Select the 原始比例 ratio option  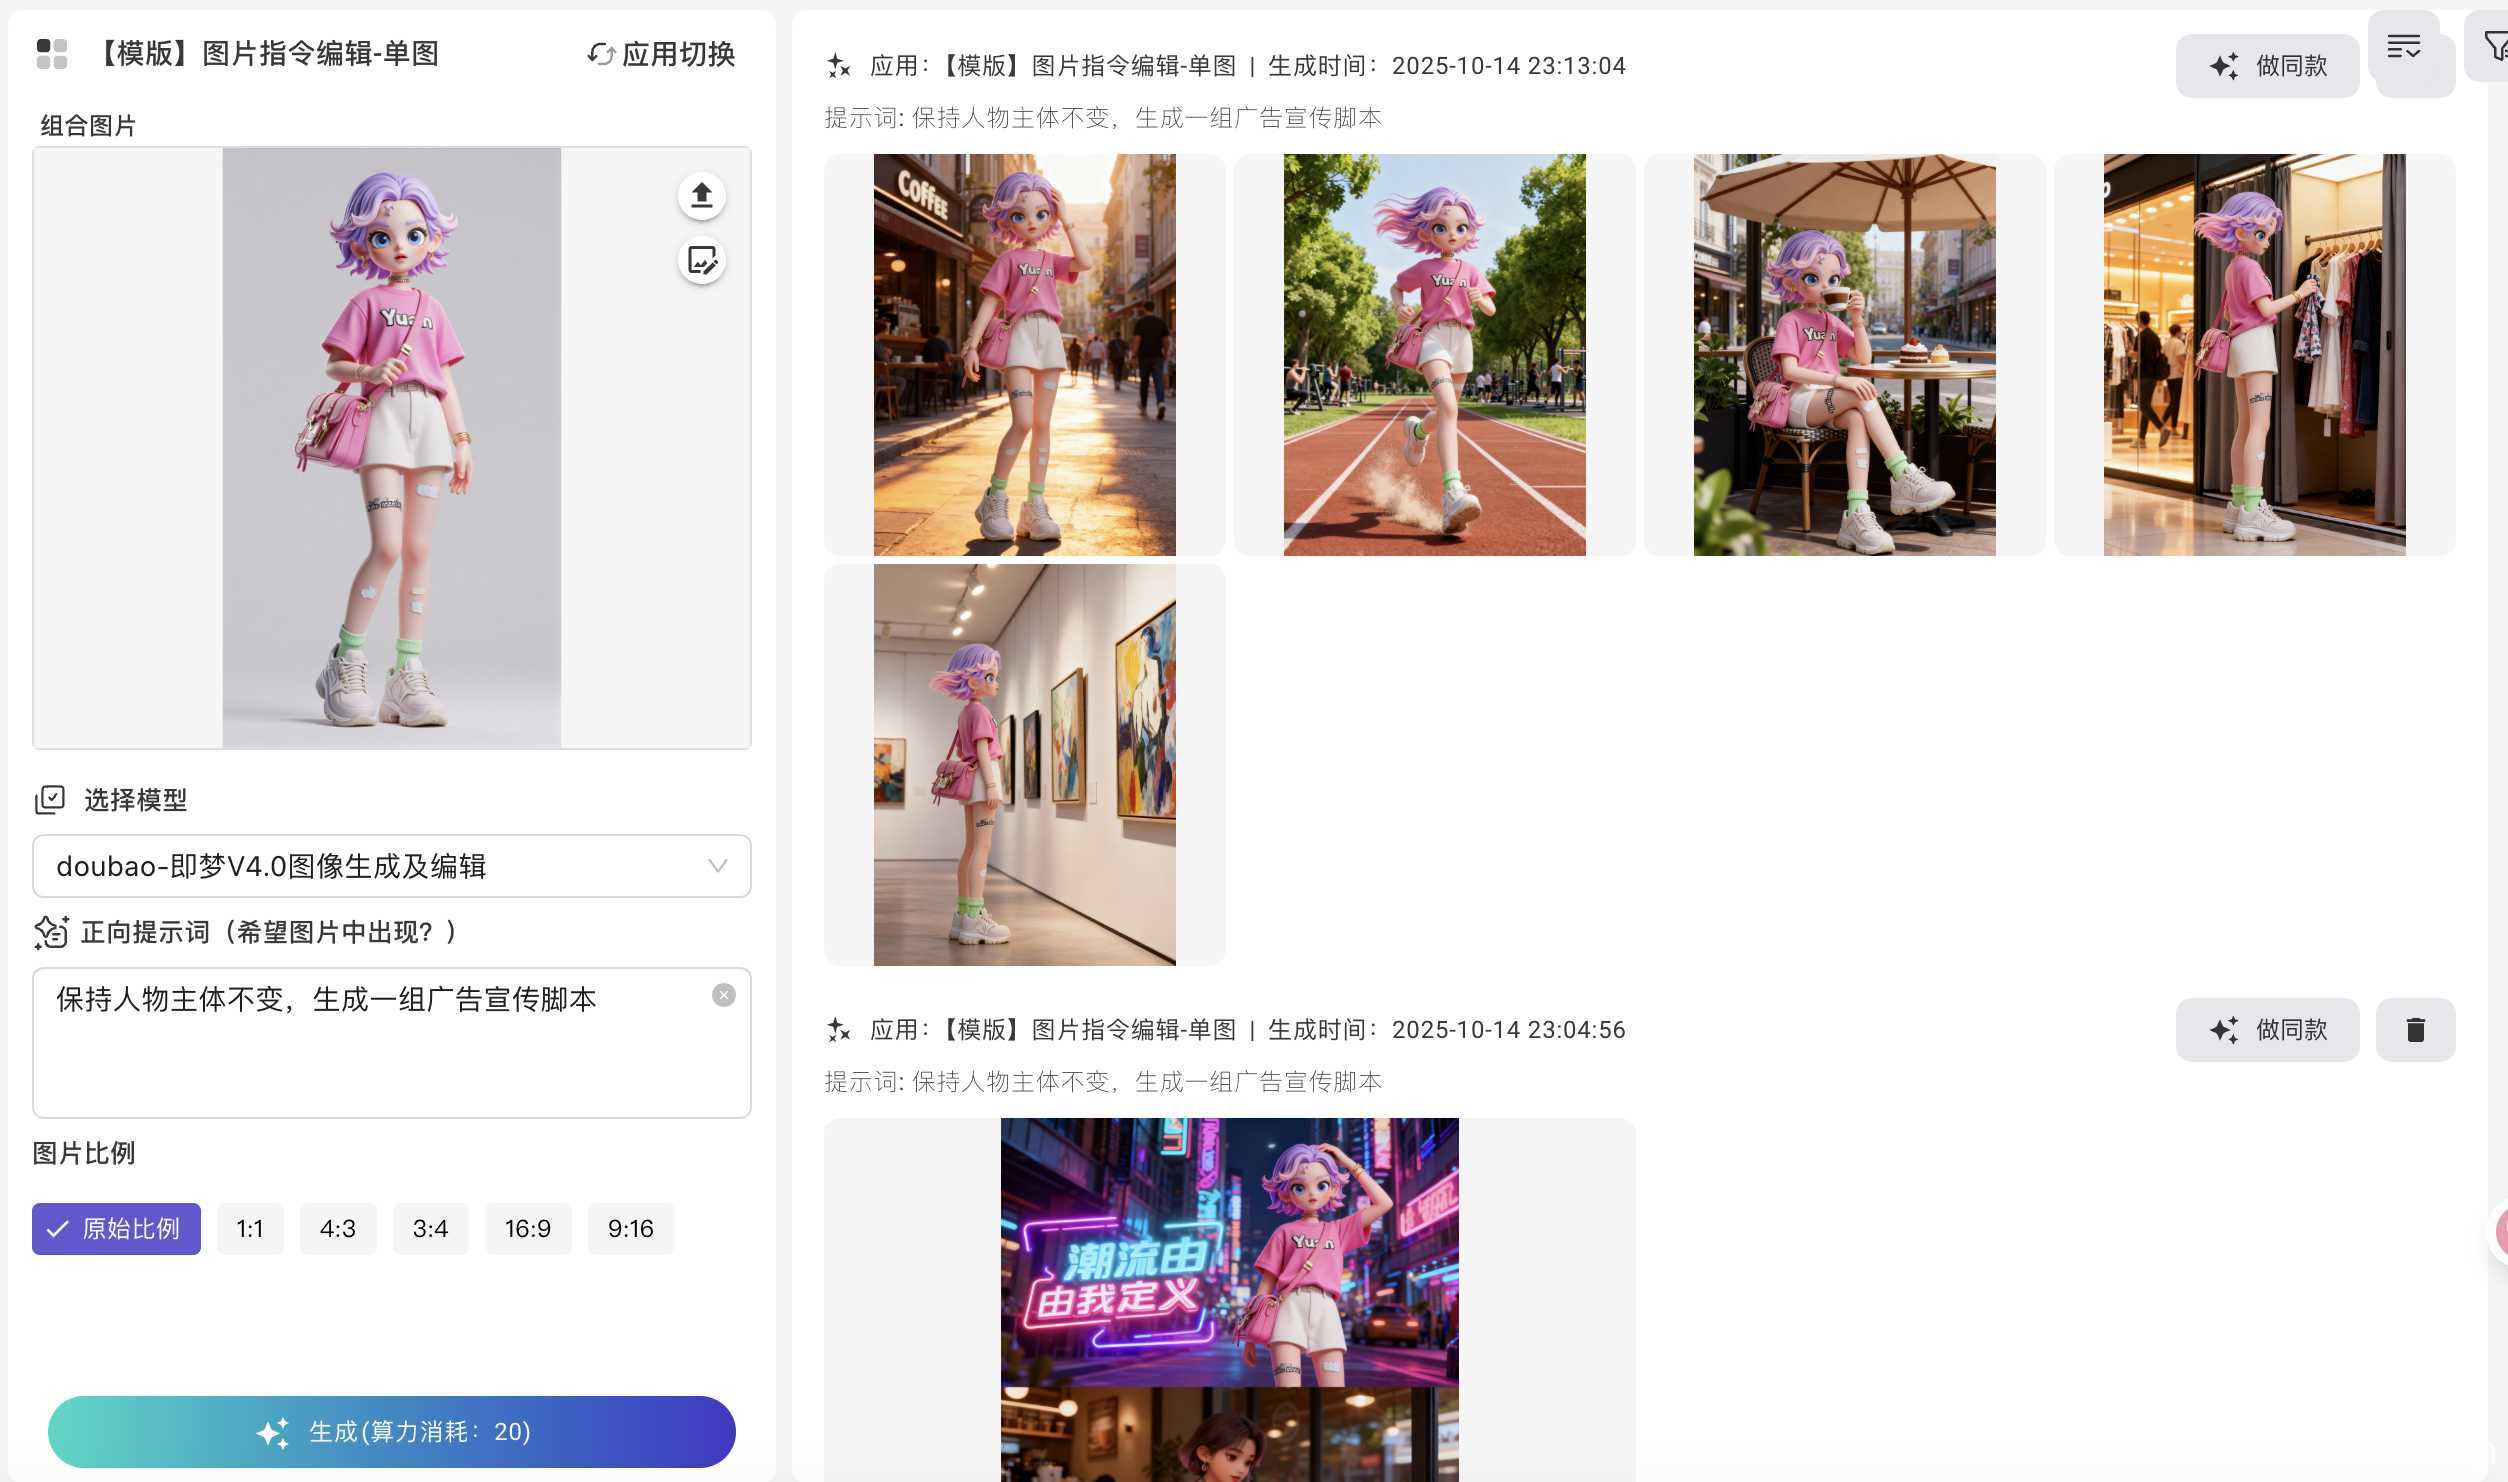(x=116, y=1228)
